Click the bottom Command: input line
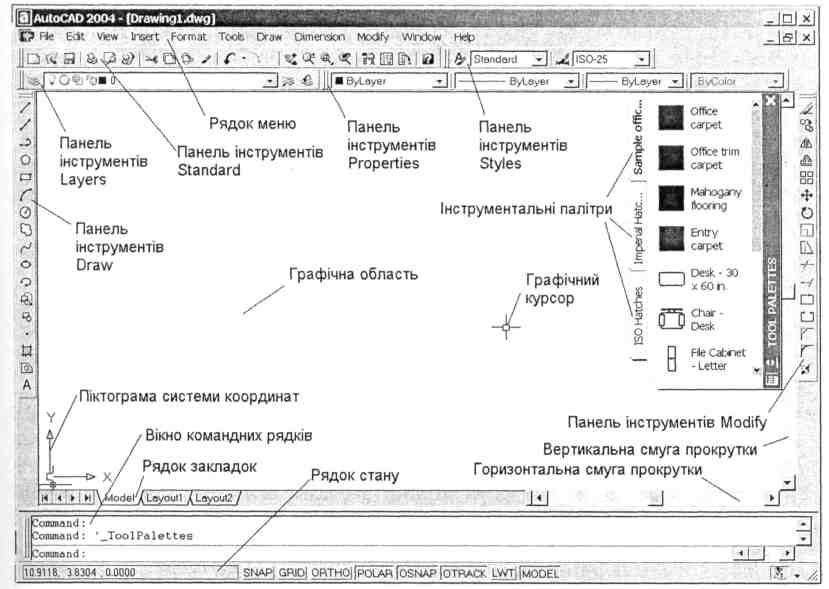829x589 pixels. [x=380, y=554]
